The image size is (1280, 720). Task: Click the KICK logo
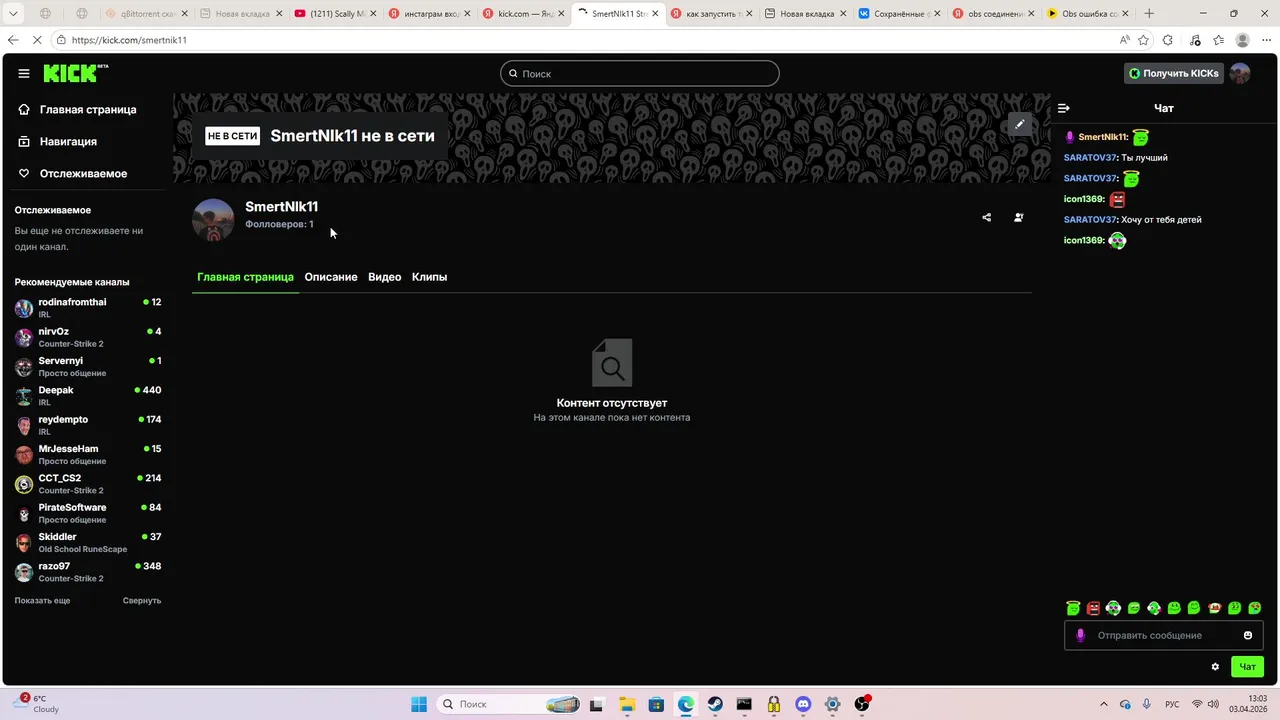coord(75,73)
